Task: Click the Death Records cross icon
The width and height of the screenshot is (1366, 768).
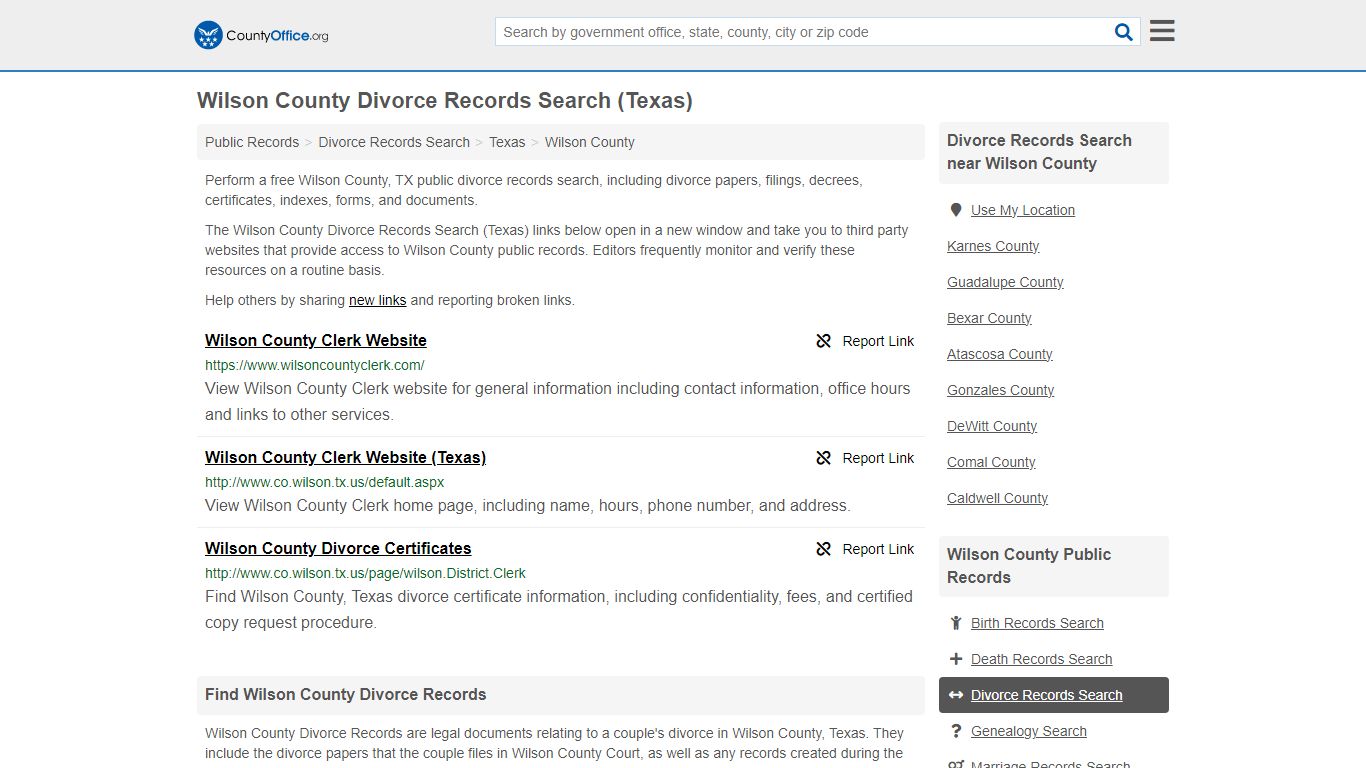Action: tap(956, 659)
